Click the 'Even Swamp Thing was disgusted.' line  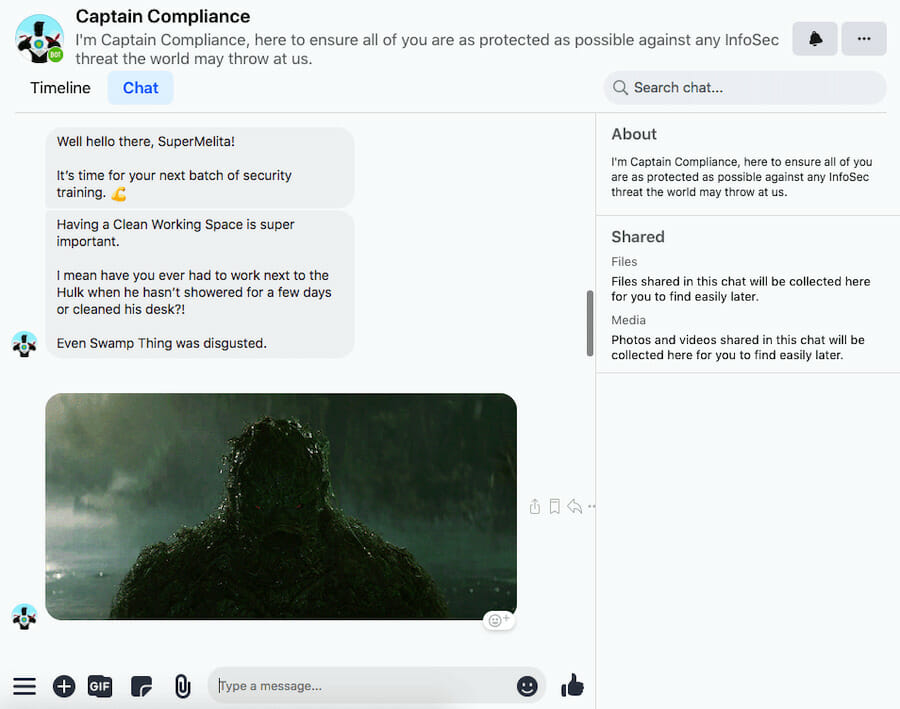[x=161, y=343]
